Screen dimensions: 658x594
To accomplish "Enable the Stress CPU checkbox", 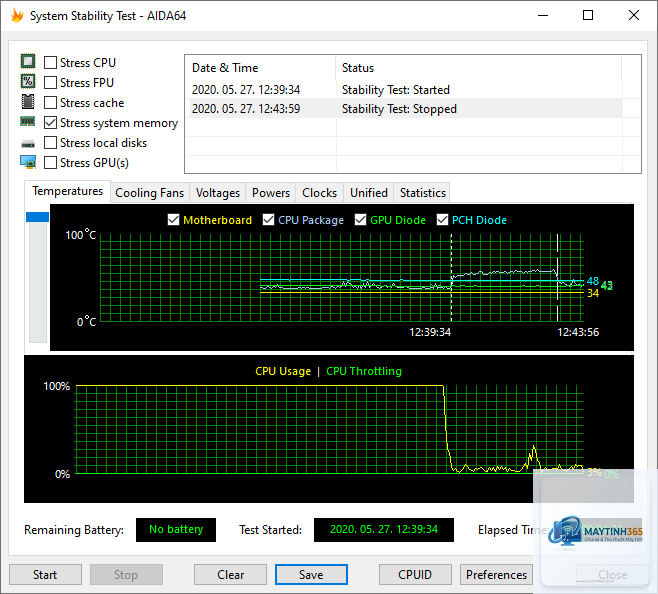I will coord(50,63).
